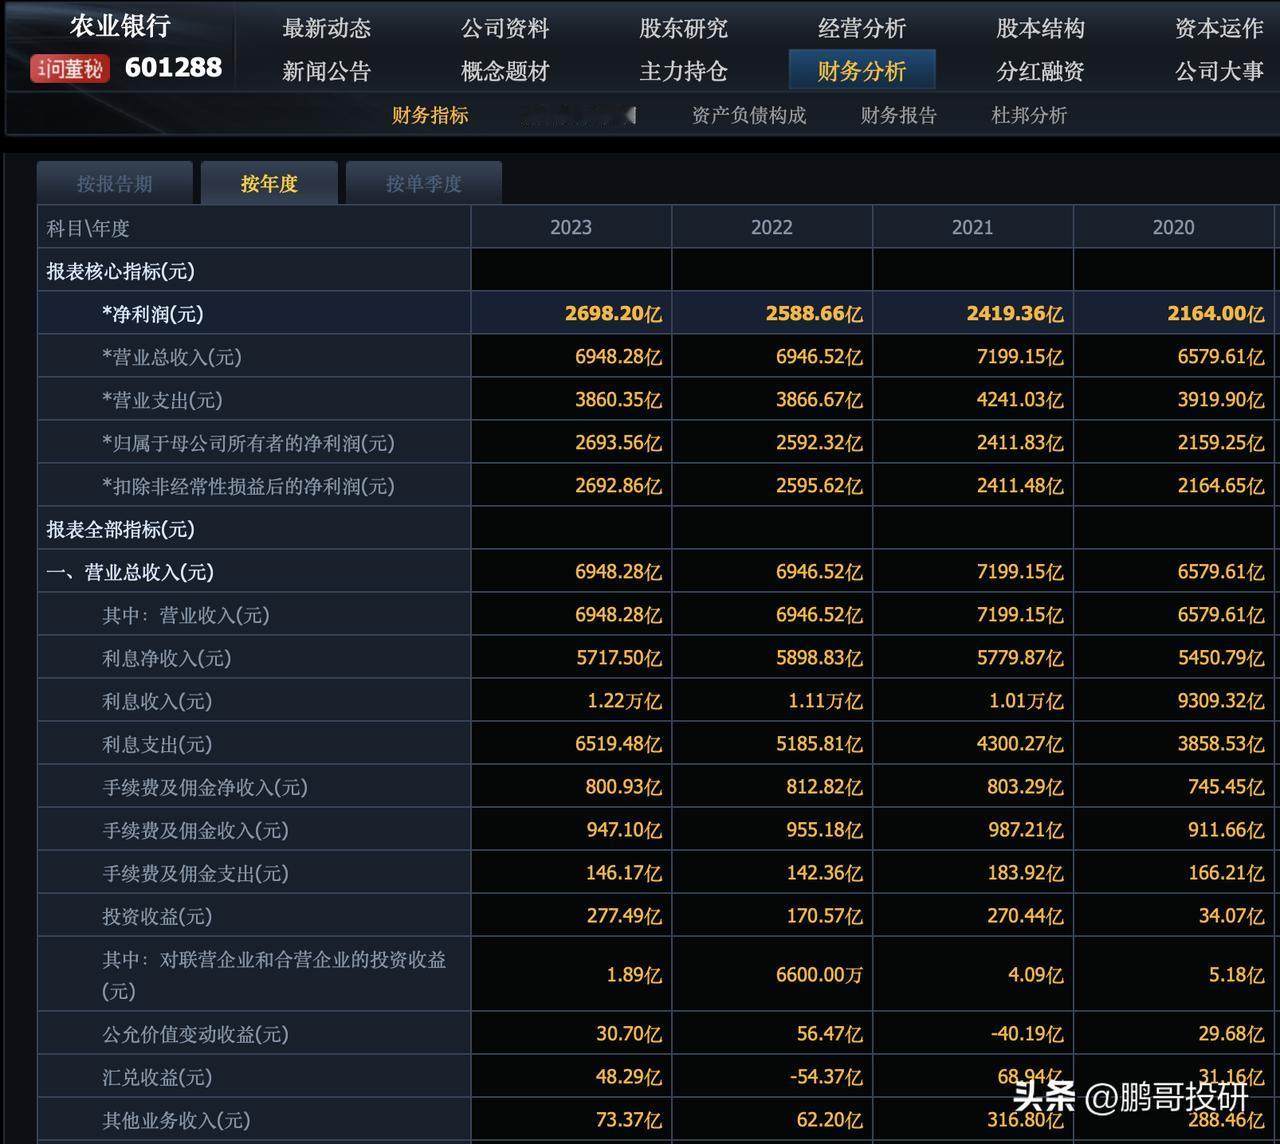Click 投资收益 value 277.49亿

coord(623,915)
